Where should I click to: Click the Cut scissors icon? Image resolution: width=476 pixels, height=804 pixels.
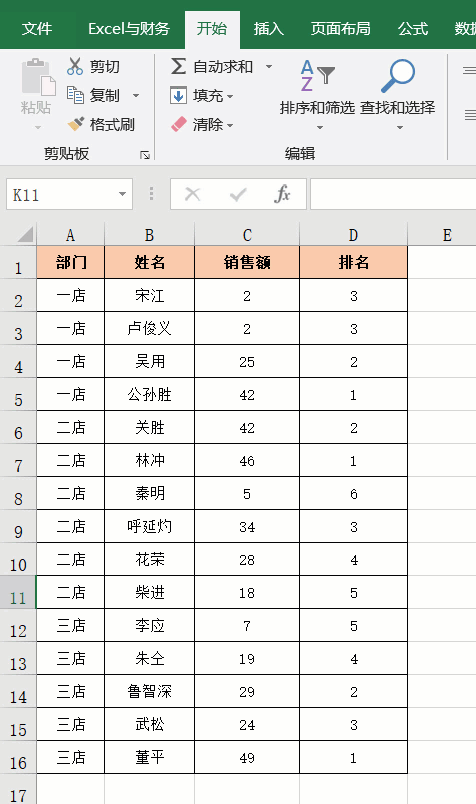point(75,66)
